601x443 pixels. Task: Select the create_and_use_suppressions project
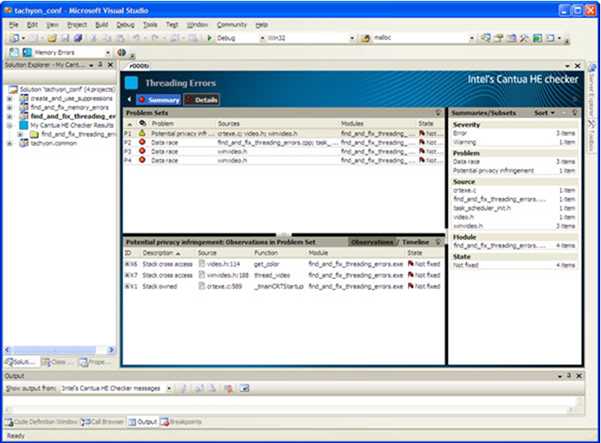71,98
